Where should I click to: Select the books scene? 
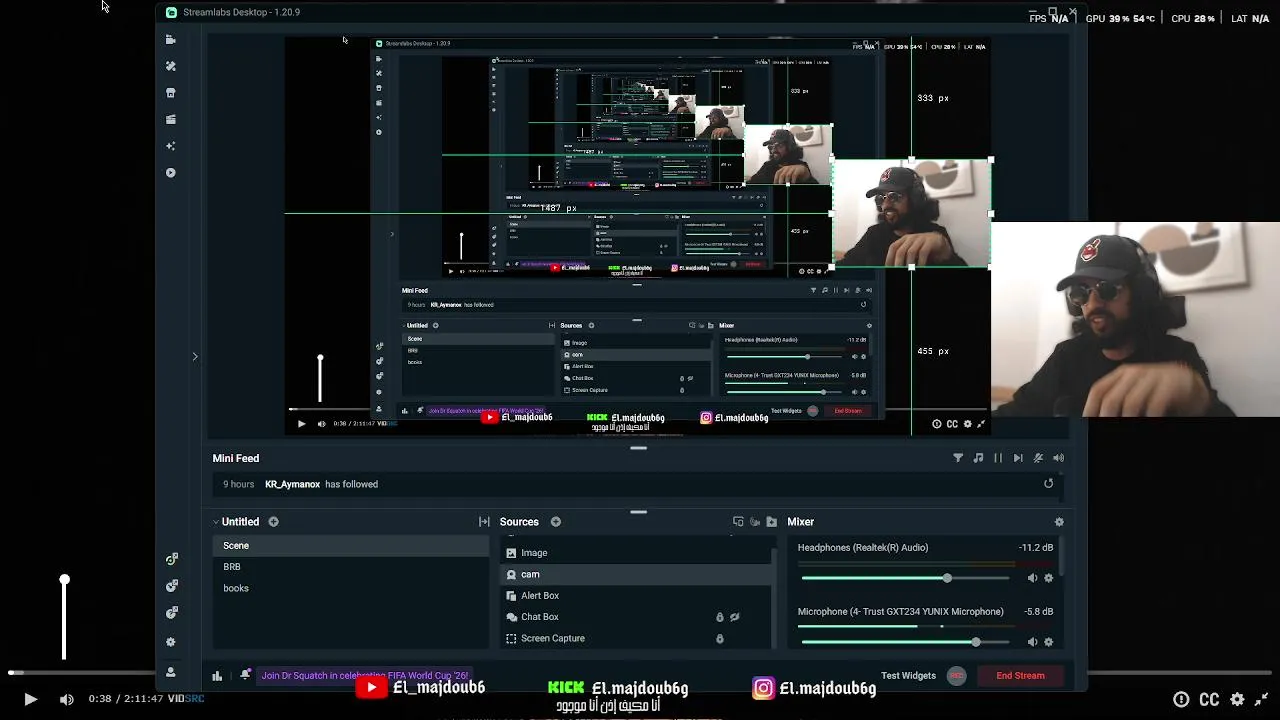click(x=350, y=588)
